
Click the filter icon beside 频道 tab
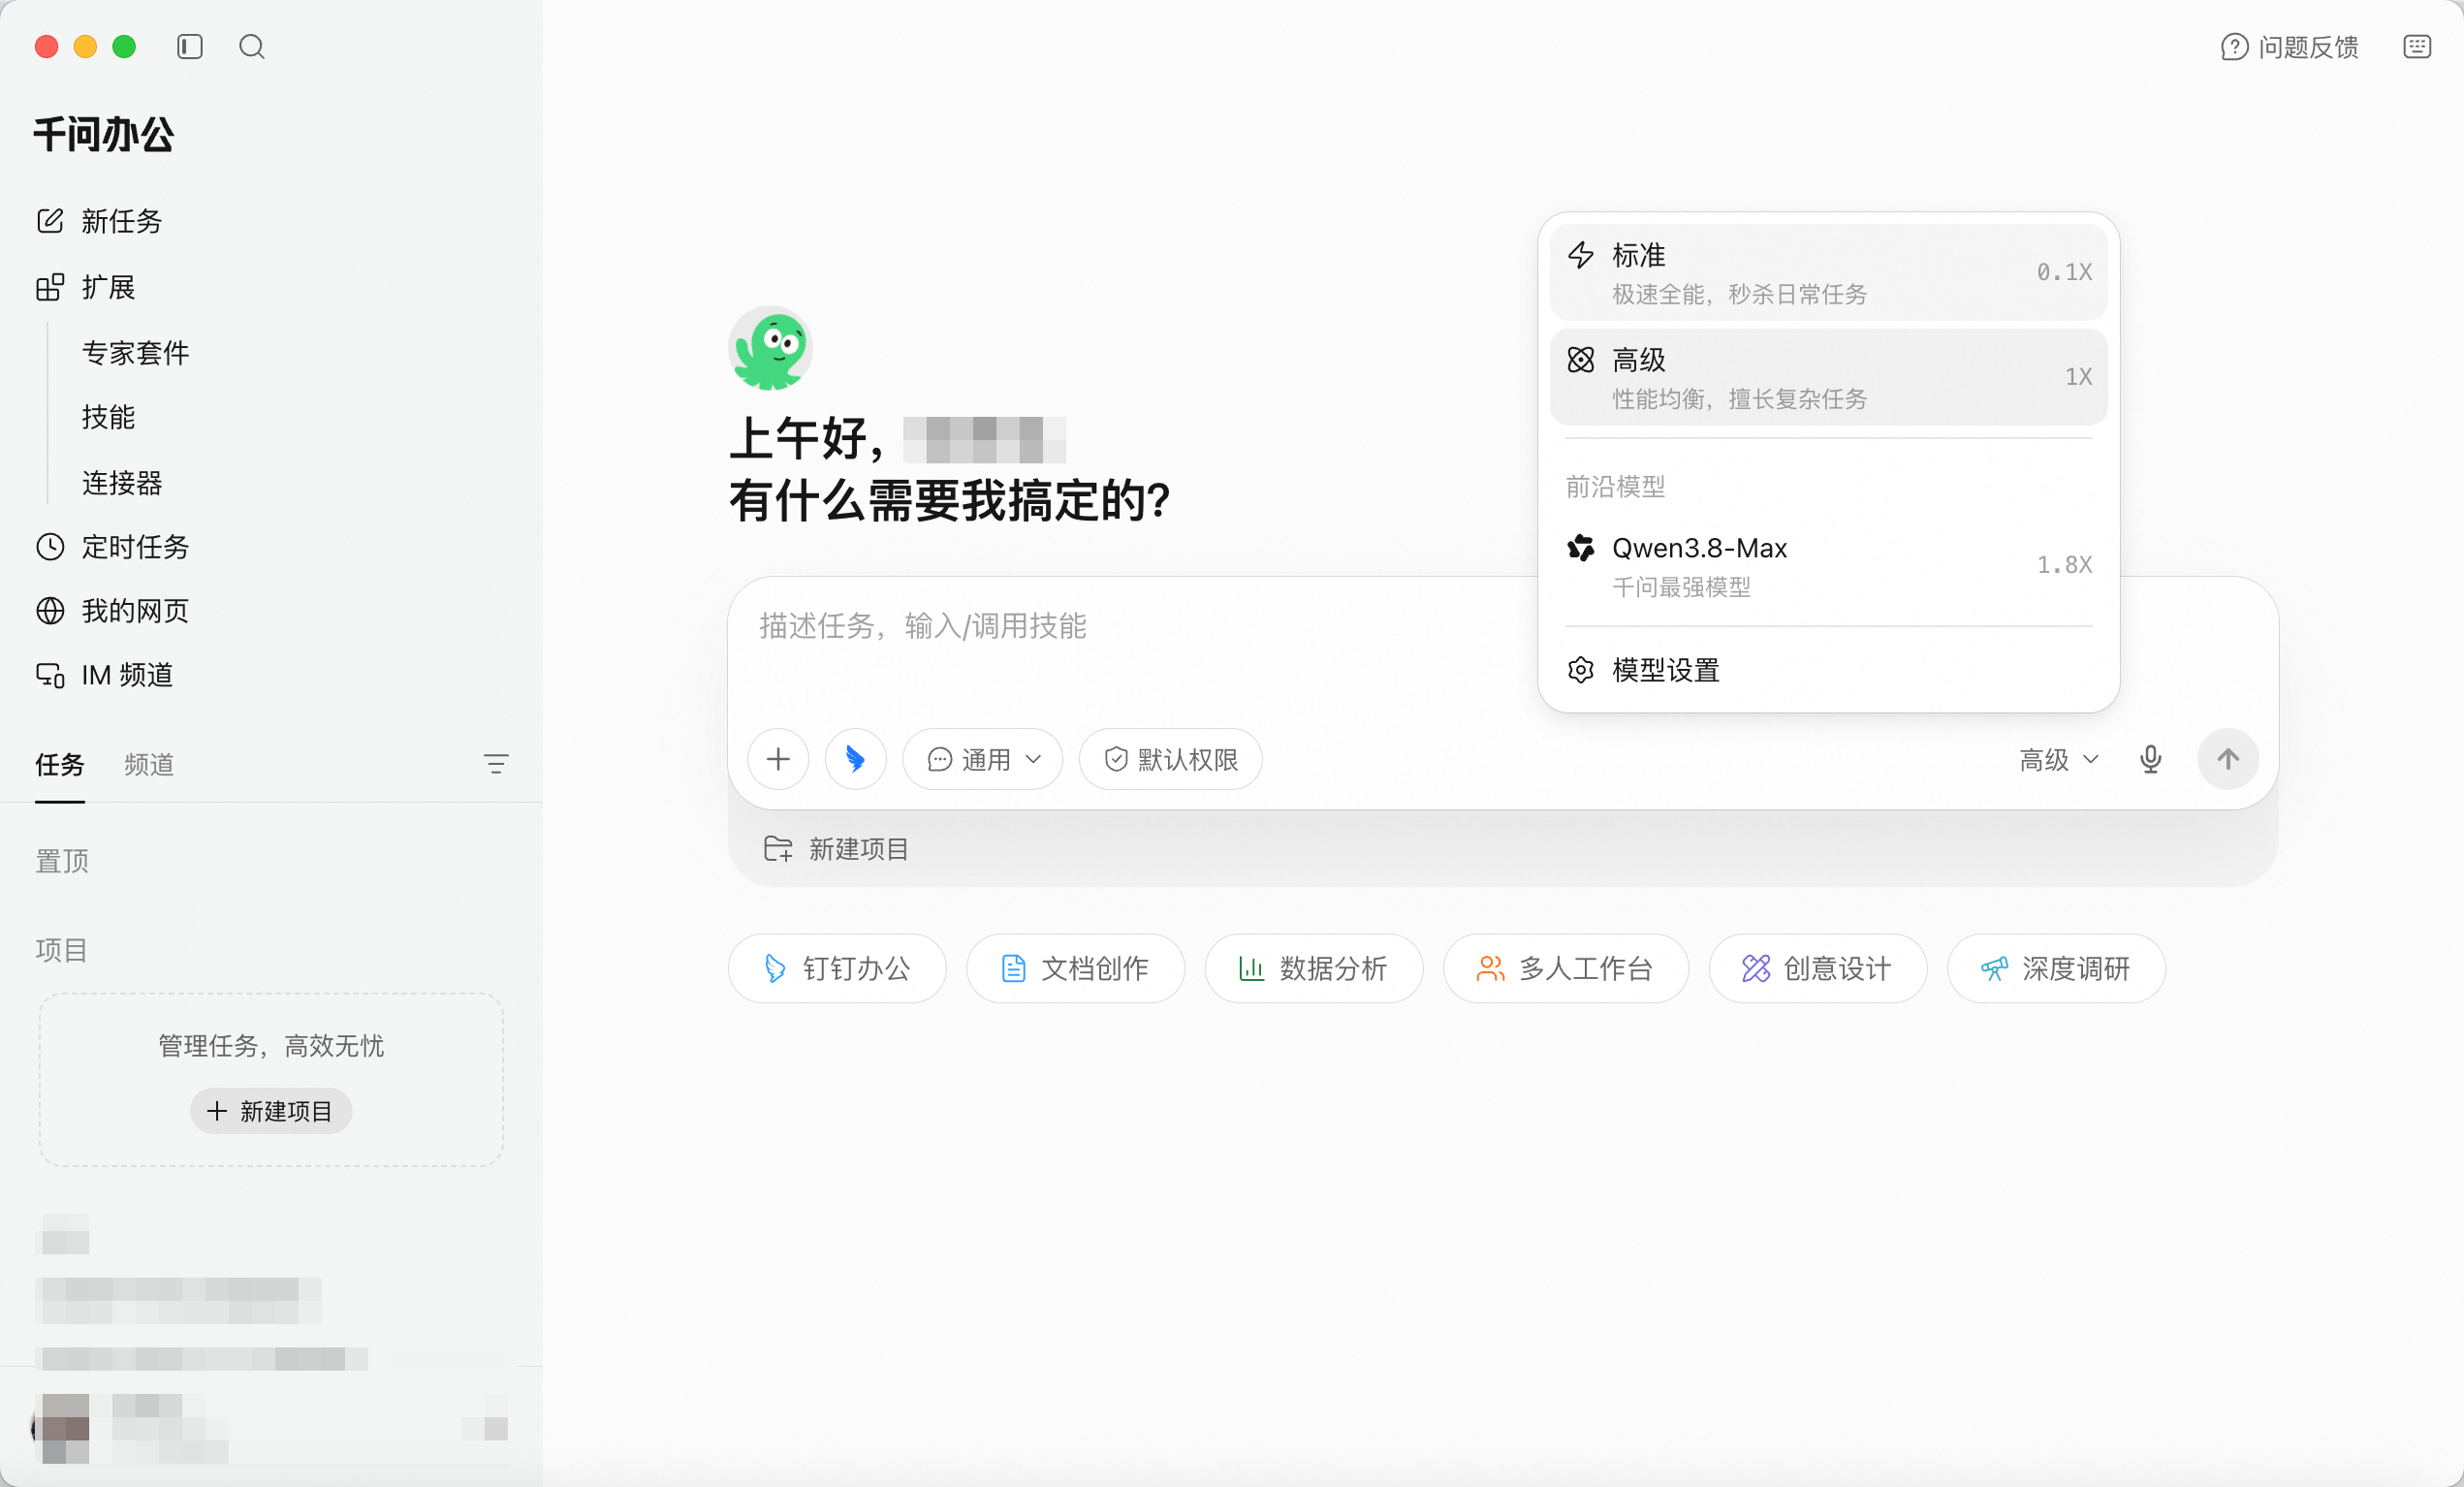(496, 765)
